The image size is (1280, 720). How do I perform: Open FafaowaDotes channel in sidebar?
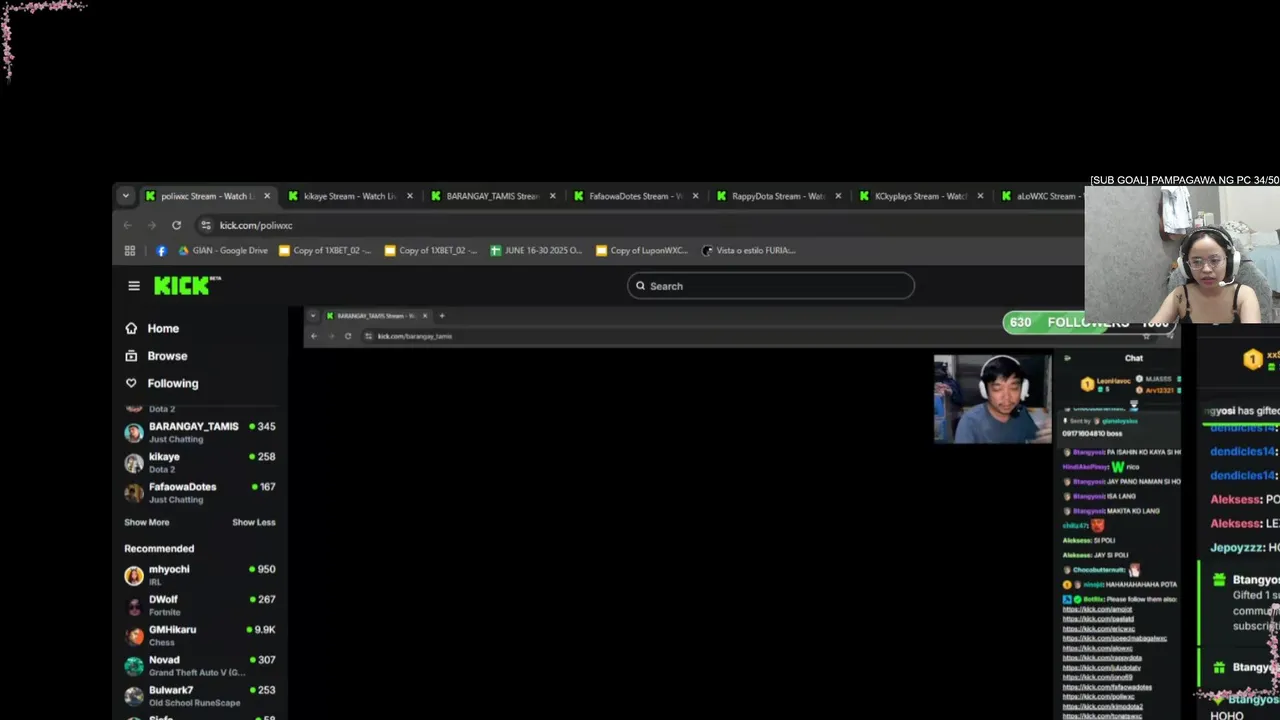point(200,492)
